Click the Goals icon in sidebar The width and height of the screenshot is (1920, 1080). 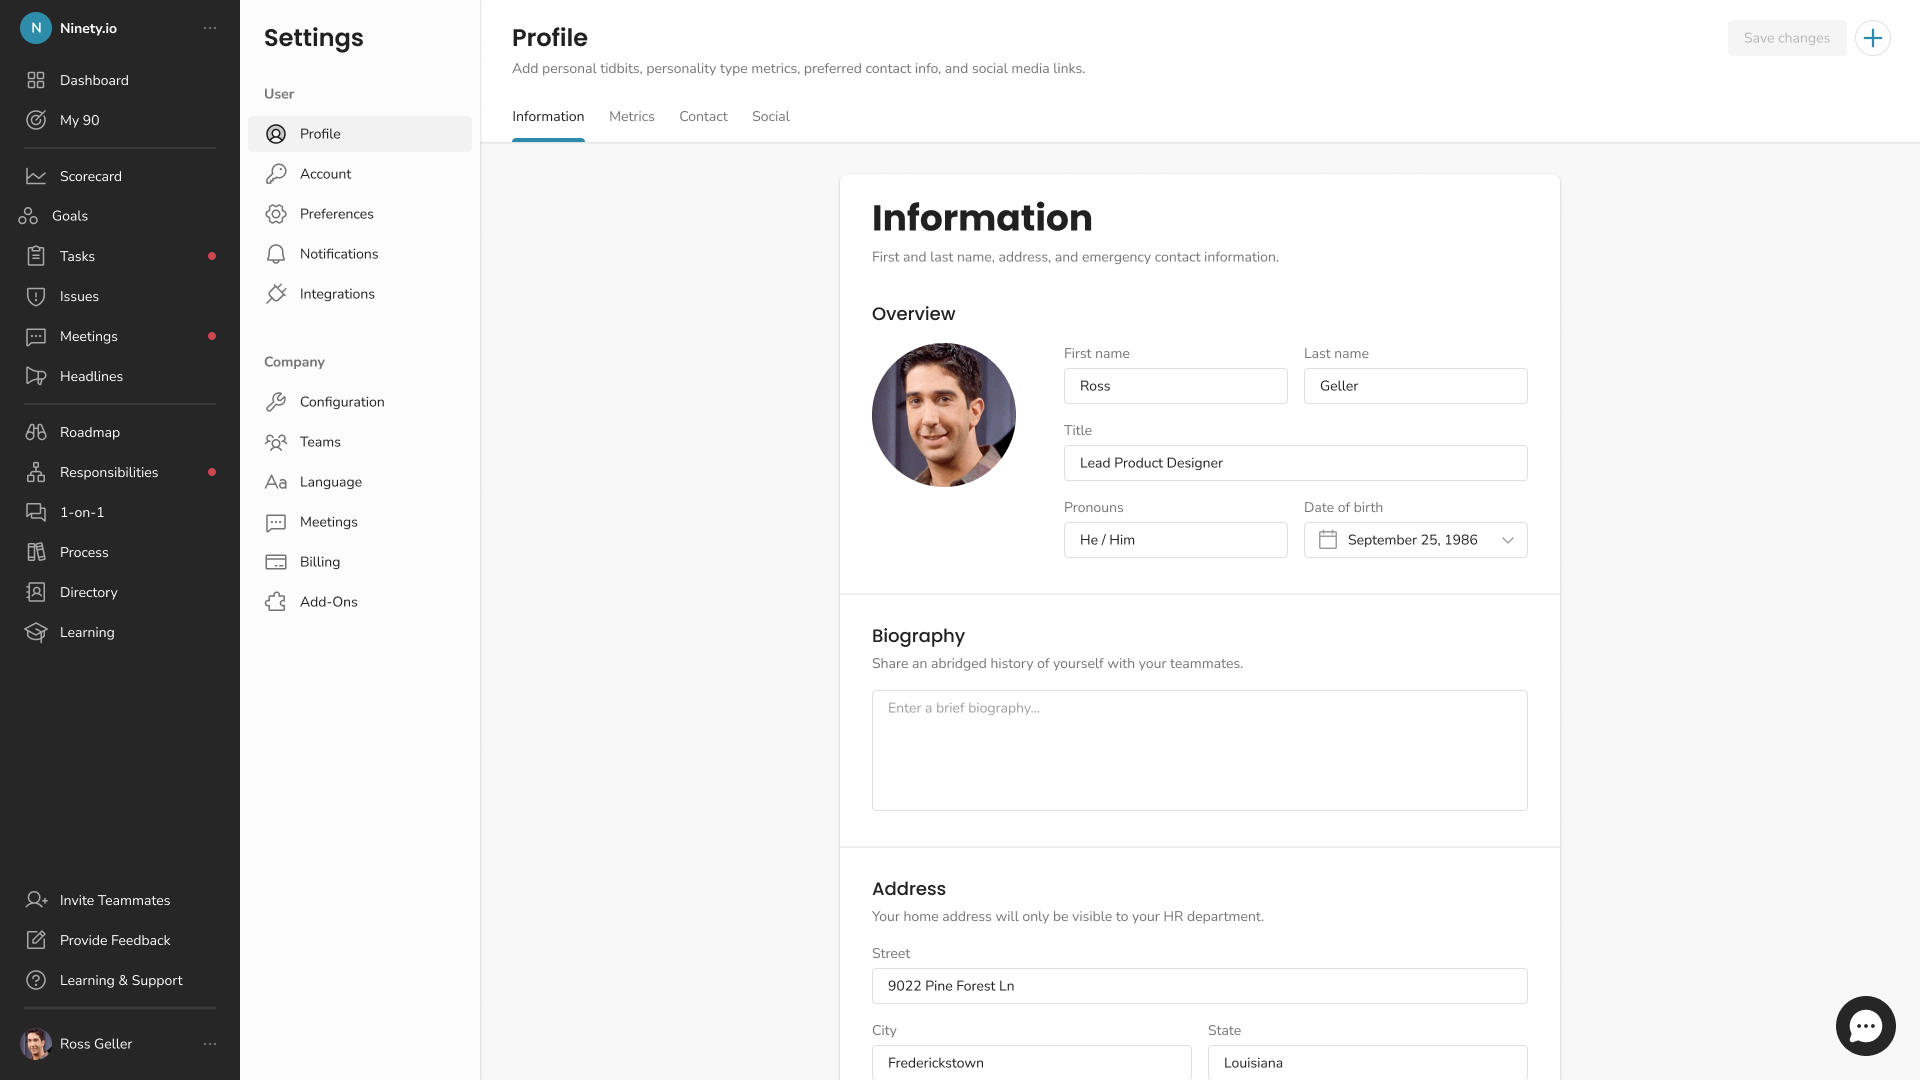pos(28,216)
